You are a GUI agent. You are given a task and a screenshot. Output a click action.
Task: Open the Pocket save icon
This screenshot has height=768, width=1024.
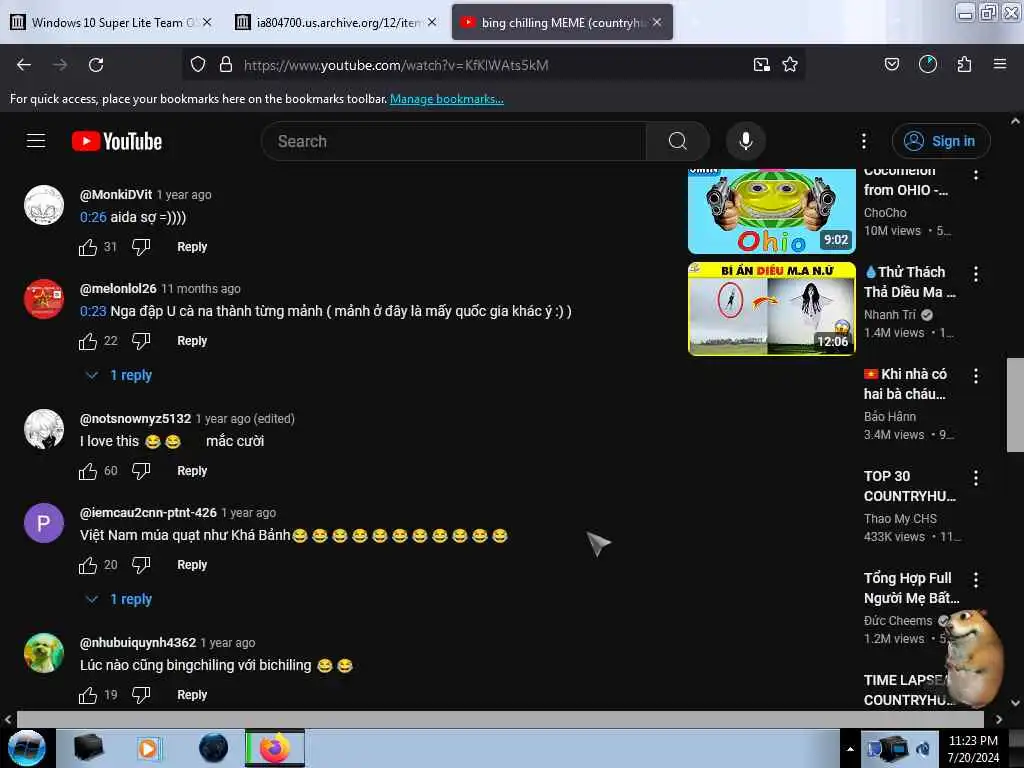pos(891,64)
